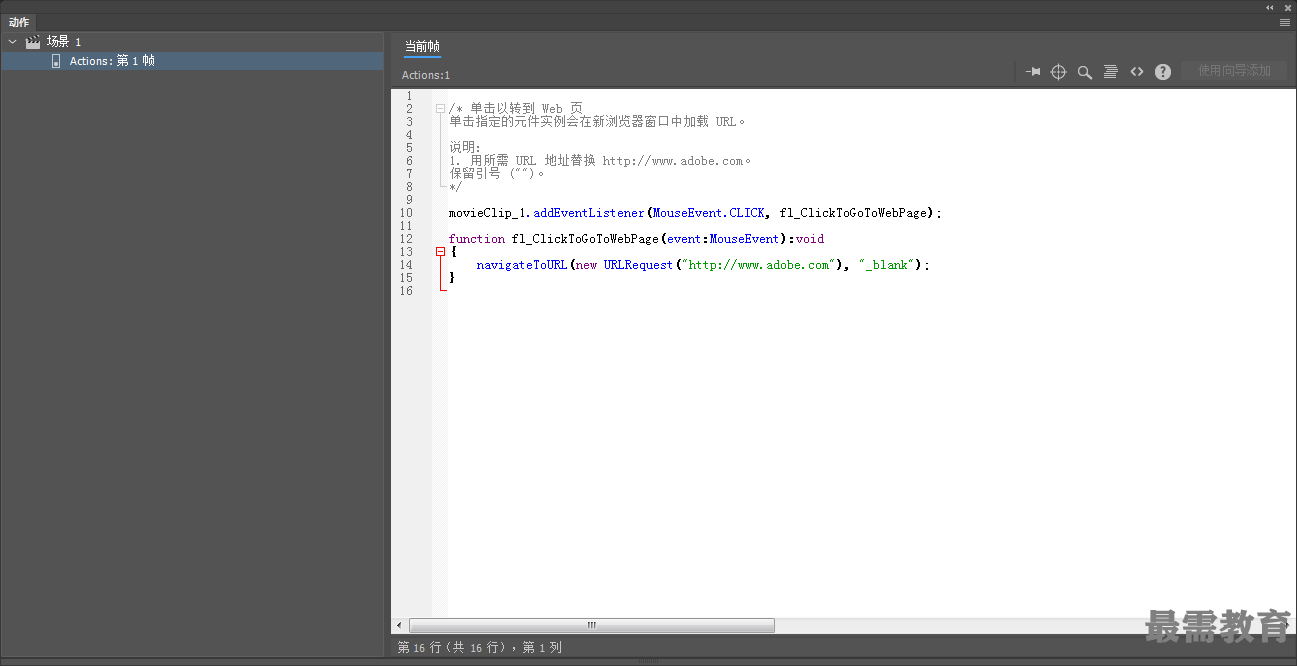Click line number 16 in the gutter
The width and height of the screenshot is (1297, 666).
click(406, 291)
